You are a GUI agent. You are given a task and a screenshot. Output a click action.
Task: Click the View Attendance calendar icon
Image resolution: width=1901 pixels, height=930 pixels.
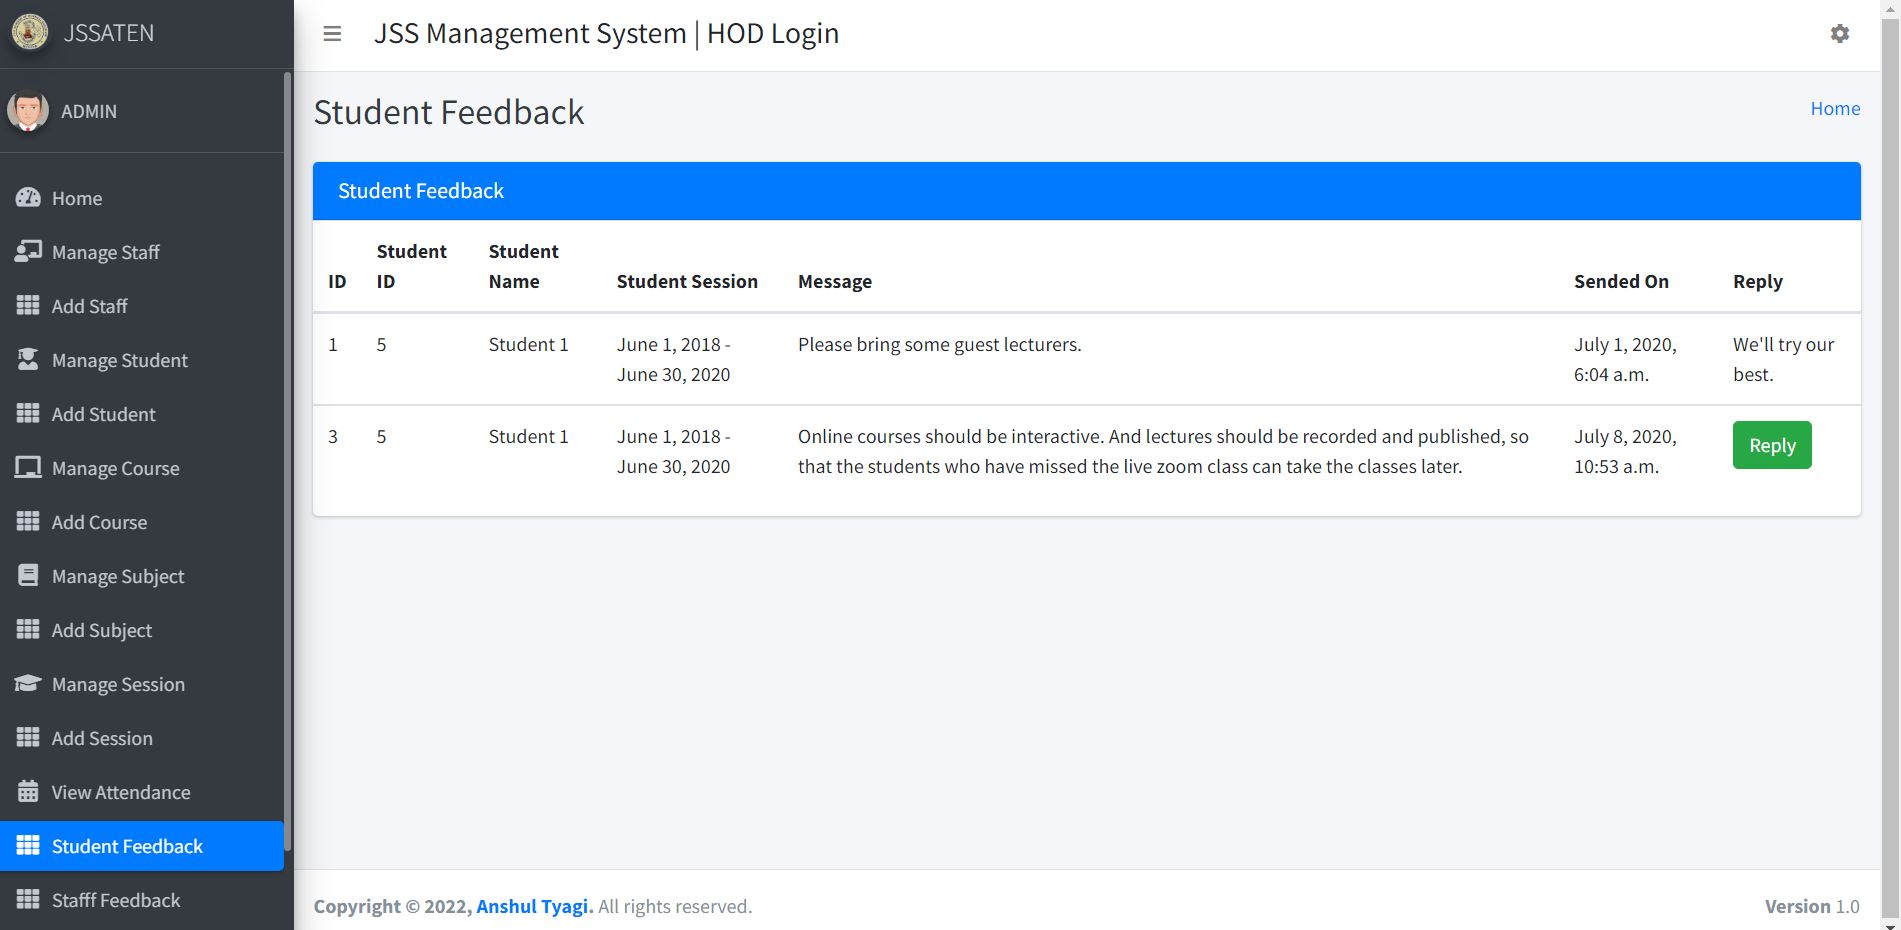[x=28, y=792]
